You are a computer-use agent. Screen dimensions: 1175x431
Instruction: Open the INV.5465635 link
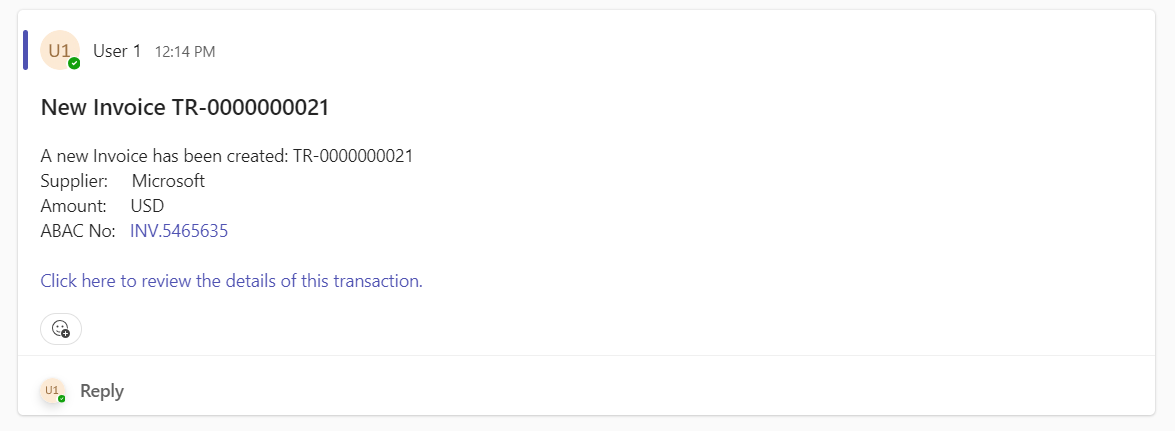pyautogui.click(x=179, y=231)
